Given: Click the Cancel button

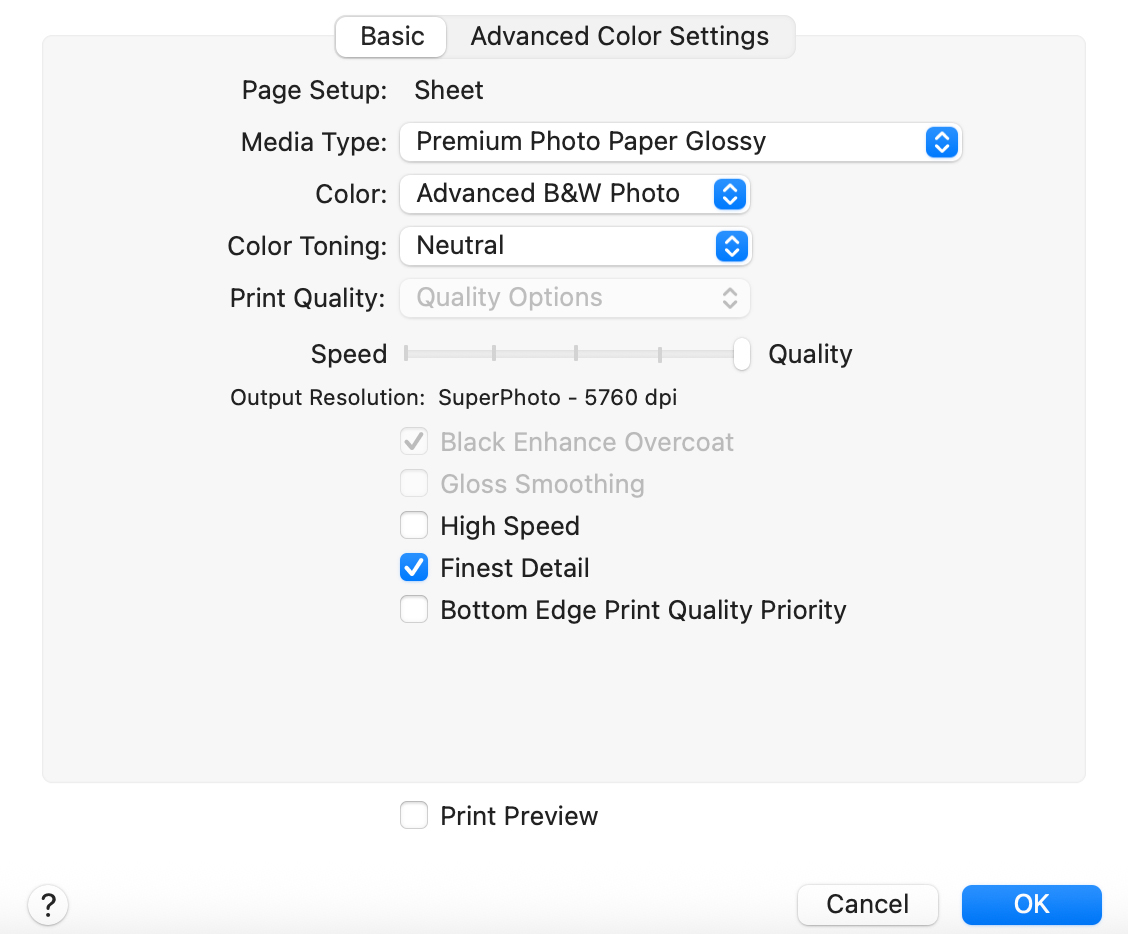Looking at the screenshot, I should click(x=867, y=904).
